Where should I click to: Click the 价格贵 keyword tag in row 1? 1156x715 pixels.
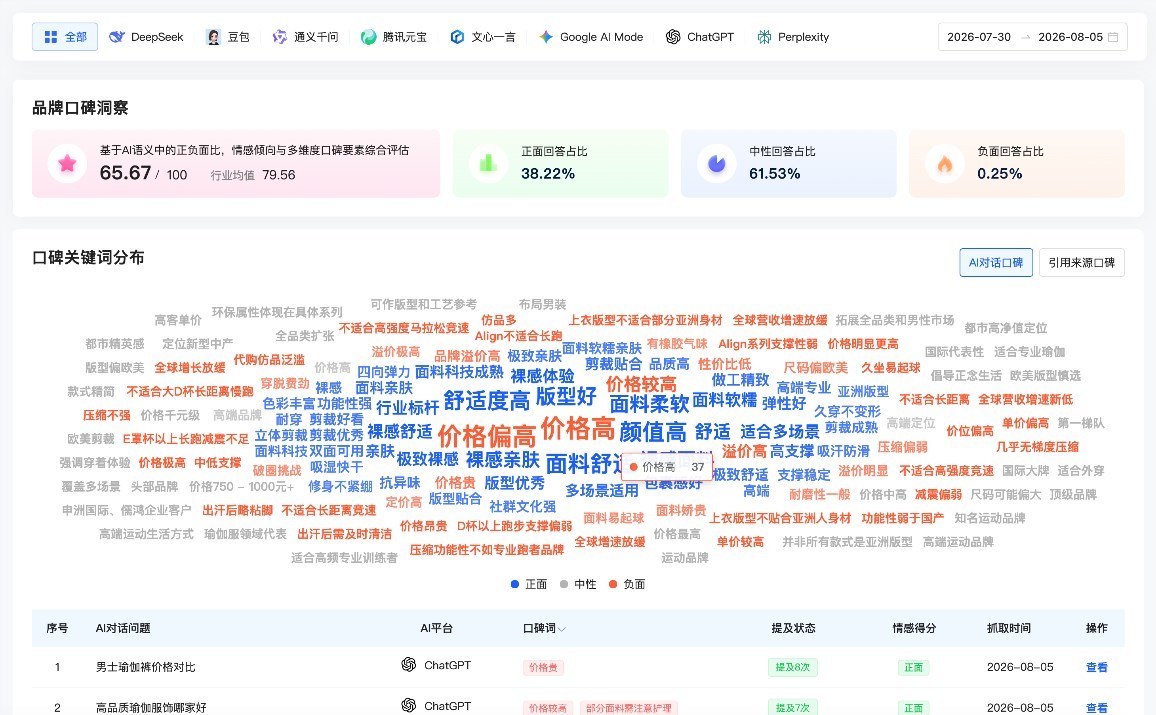point(543,668)
